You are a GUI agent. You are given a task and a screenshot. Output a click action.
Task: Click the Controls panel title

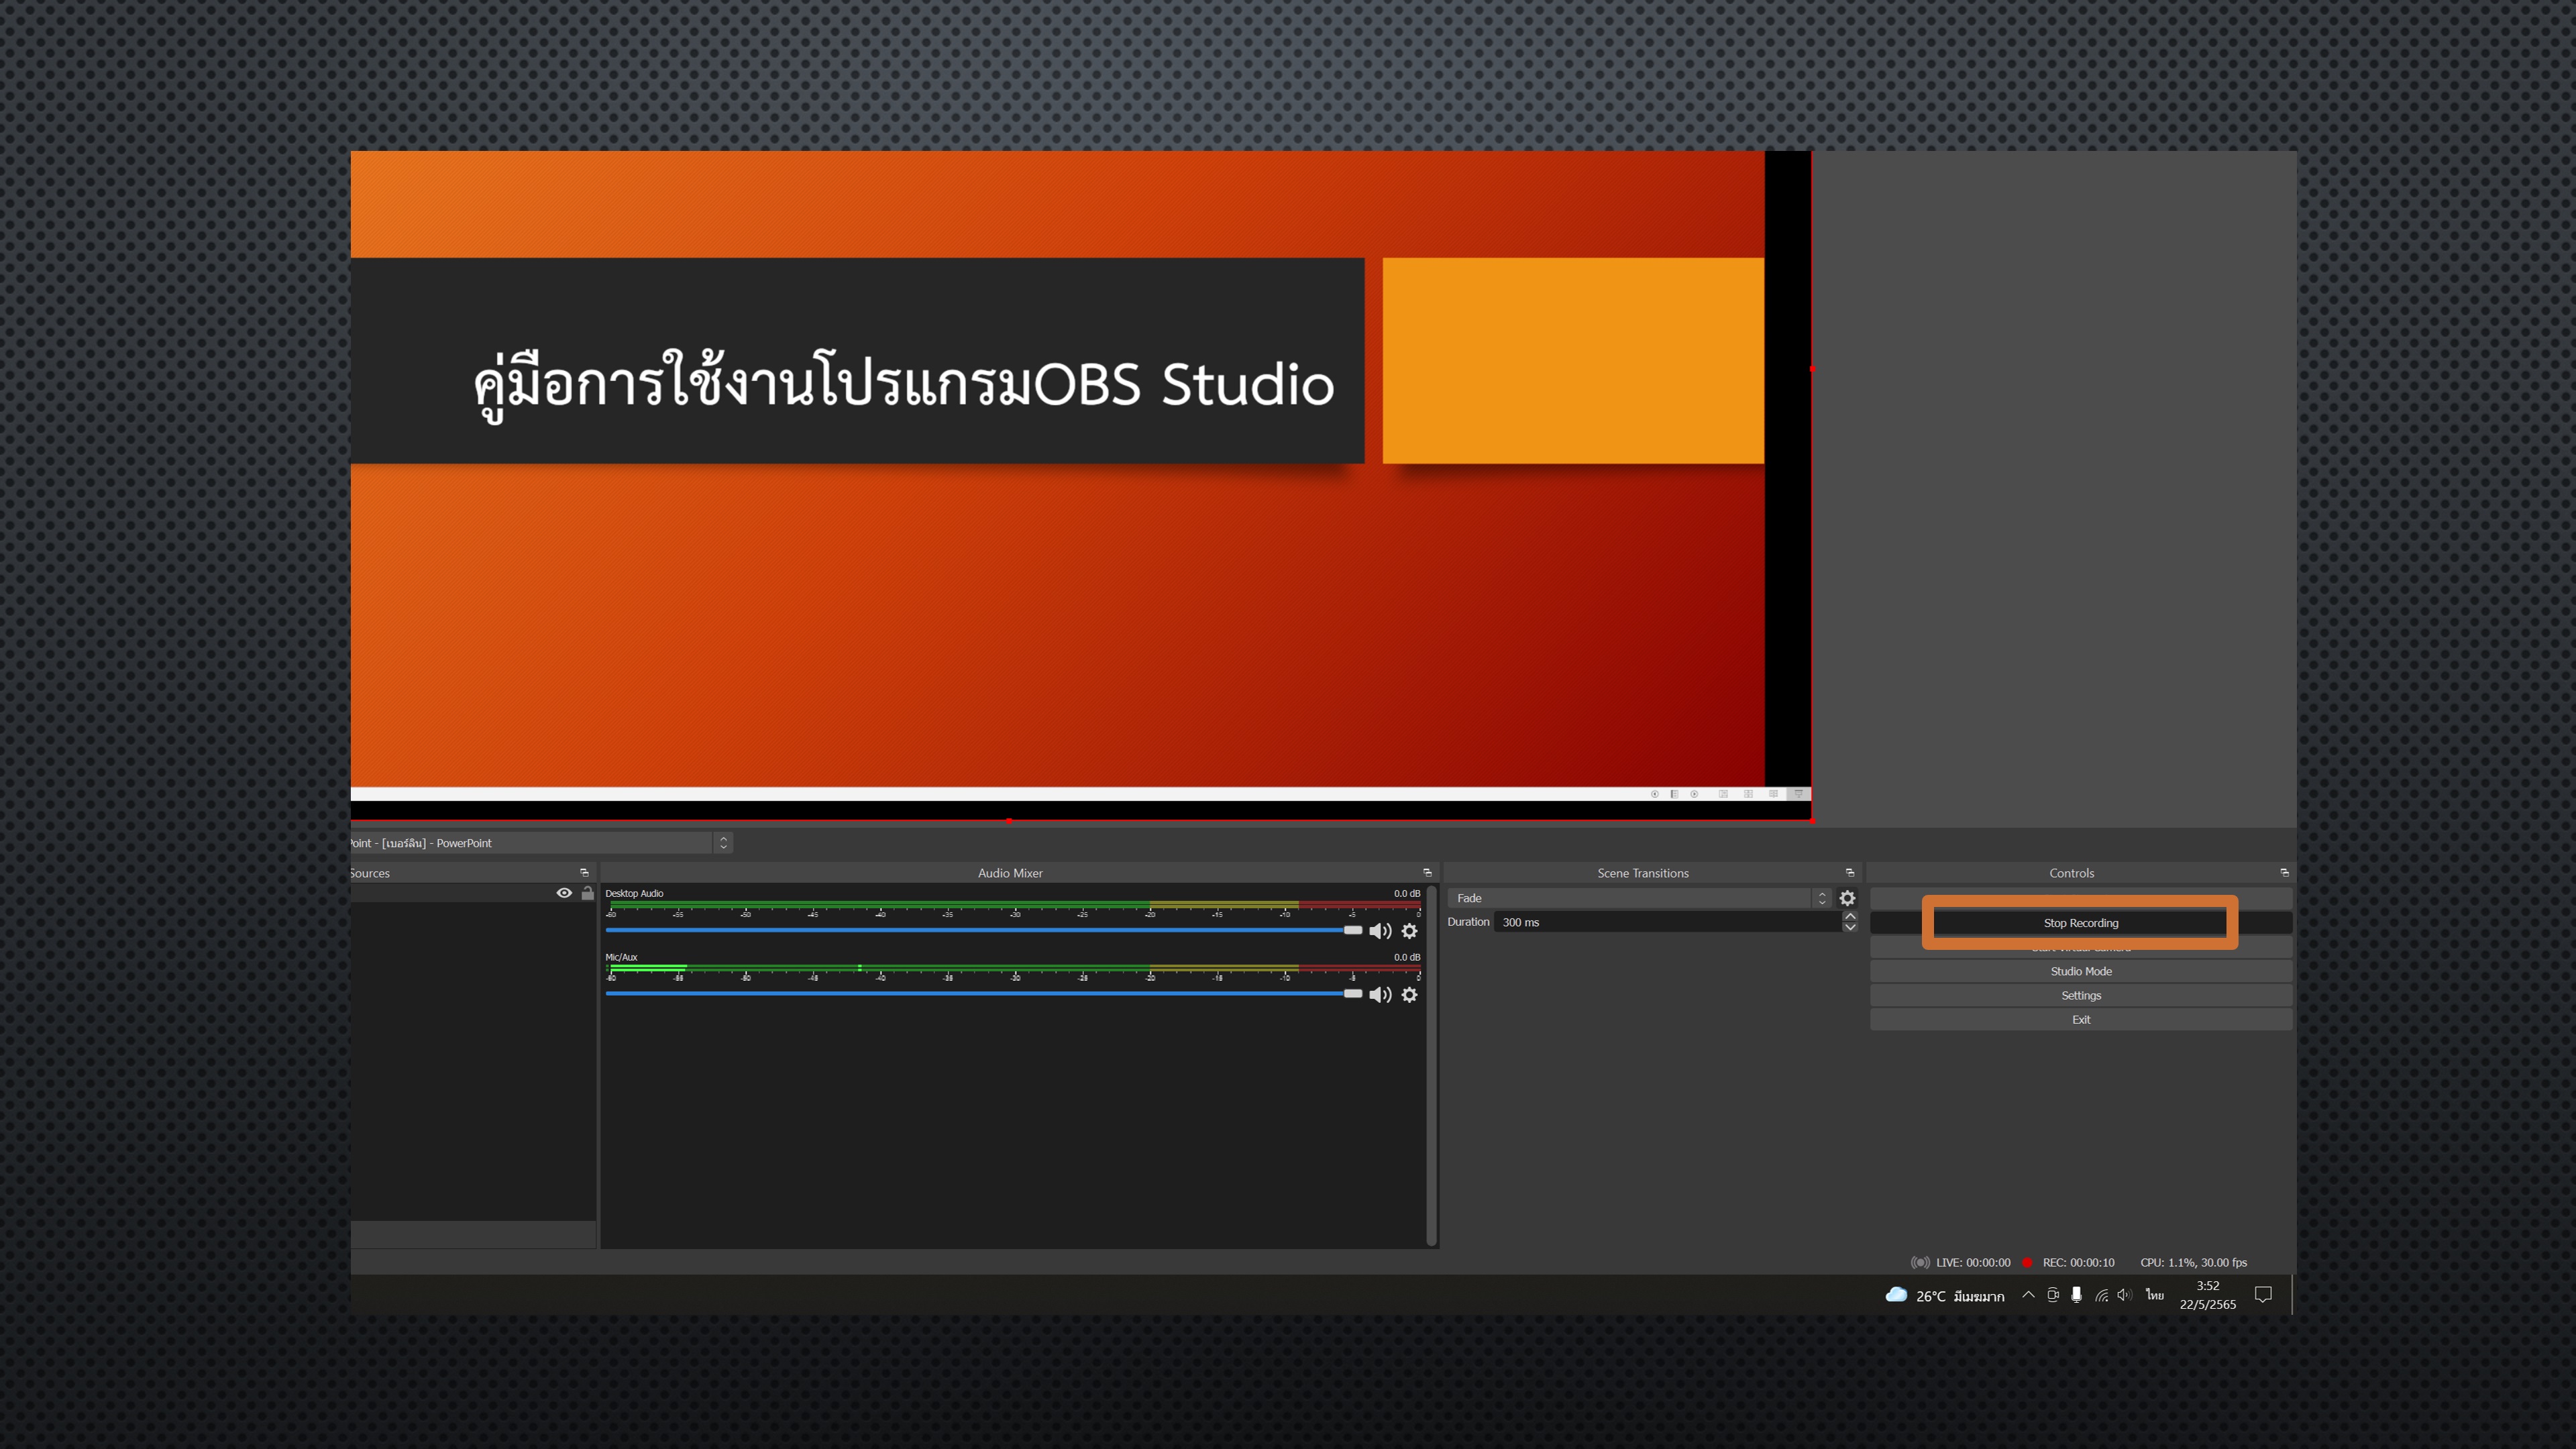(2072, 873)
